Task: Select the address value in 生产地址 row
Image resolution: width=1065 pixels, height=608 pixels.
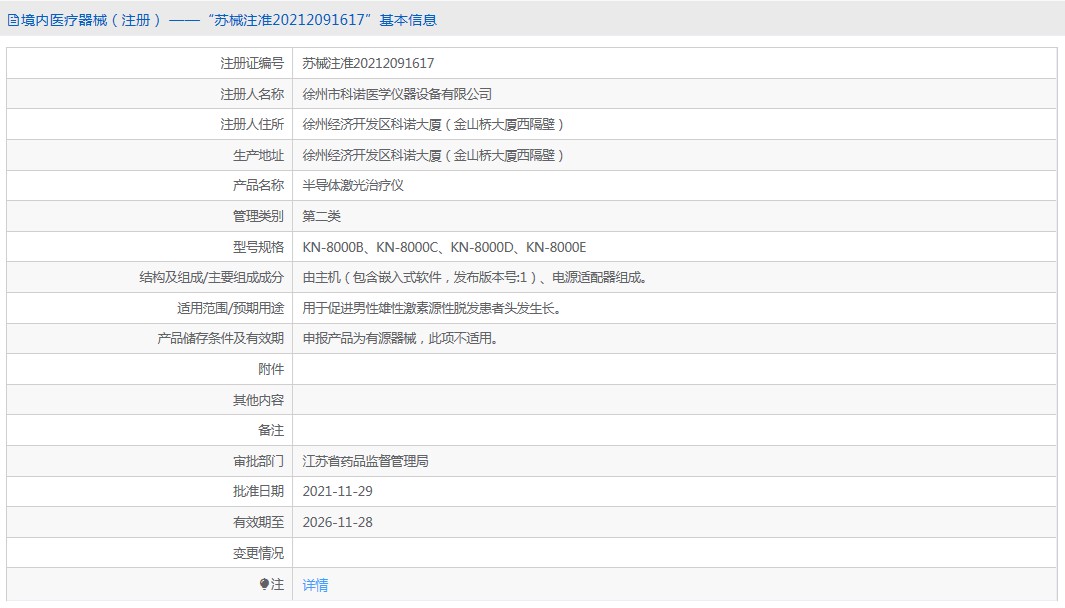Action: point(433,156)
